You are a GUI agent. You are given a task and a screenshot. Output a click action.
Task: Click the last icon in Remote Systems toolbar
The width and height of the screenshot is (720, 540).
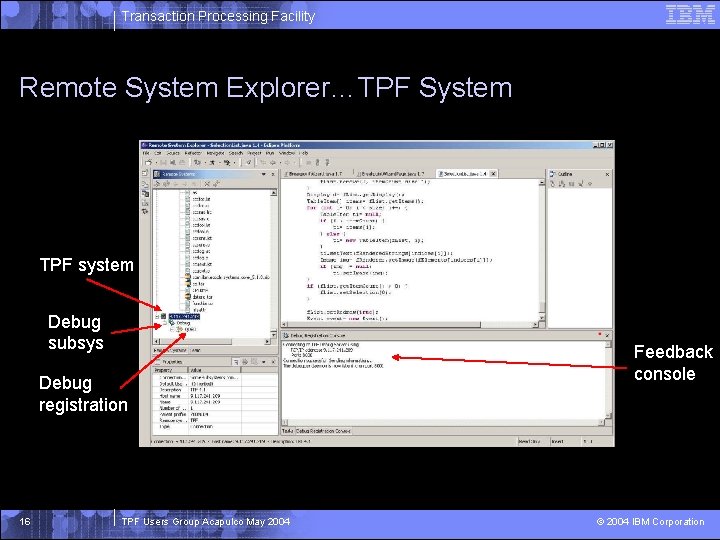point(216,184)
